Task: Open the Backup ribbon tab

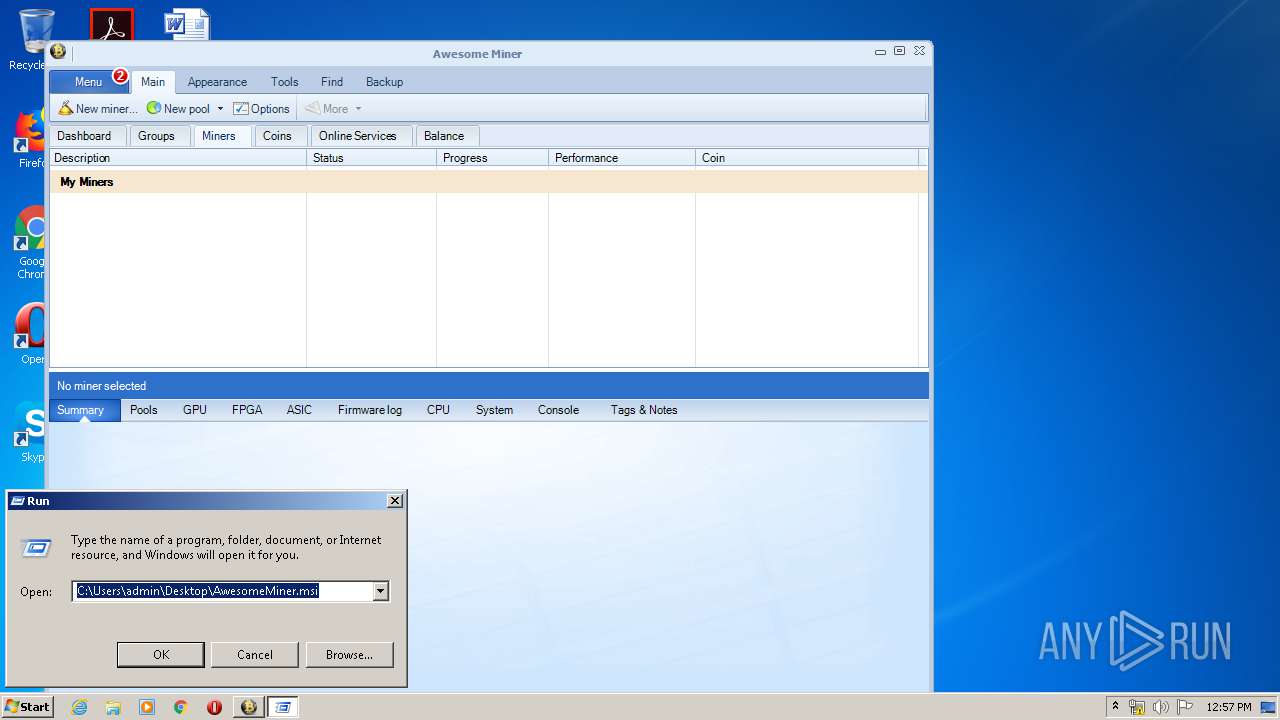Action: tap(384, 82)
